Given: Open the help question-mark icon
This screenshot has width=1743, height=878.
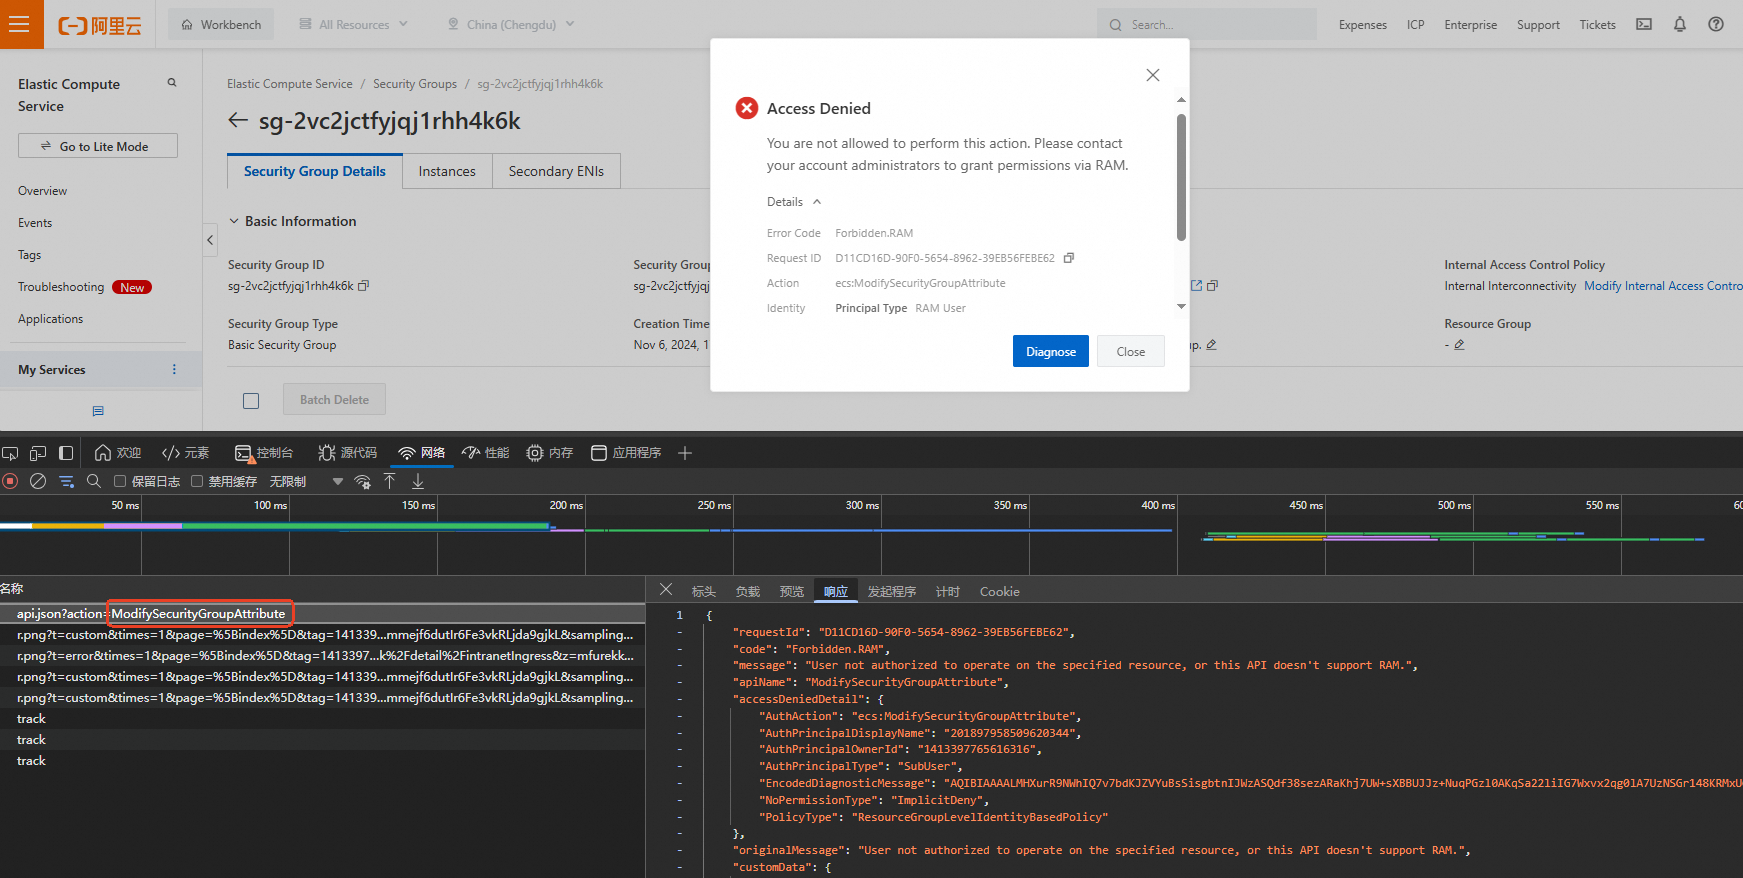Looking at the screenshot, I should click(1716, 24).
